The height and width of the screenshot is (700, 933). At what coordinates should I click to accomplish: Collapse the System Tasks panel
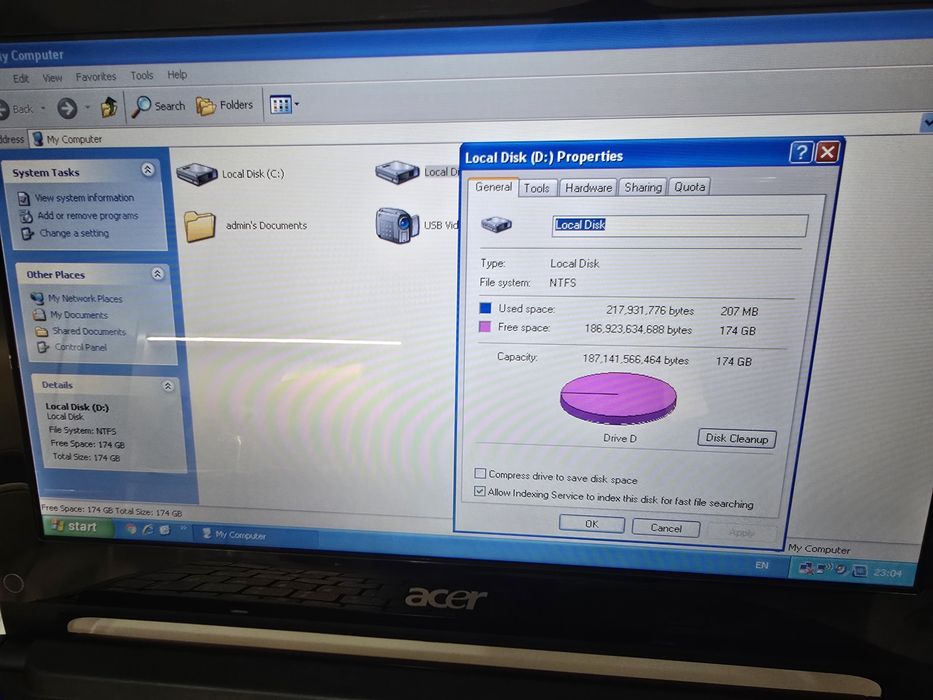pyautogui.click(x=148, y=170)
